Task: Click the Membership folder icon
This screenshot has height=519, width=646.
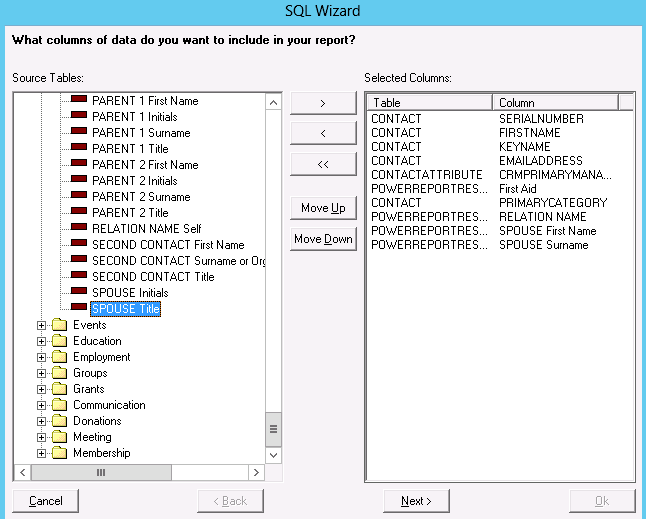Action: coord(59,453)
